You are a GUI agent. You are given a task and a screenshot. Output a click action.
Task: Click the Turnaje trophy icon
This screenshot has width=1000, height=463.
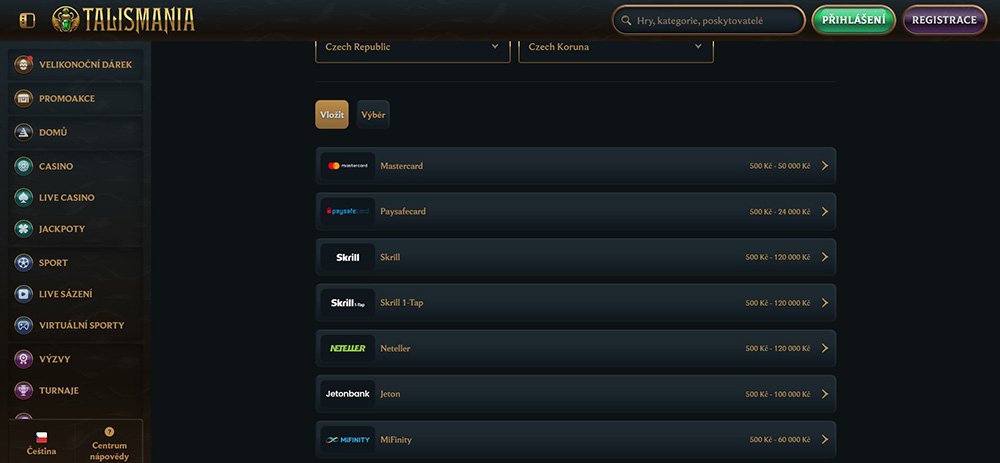[x=24, y=390]
